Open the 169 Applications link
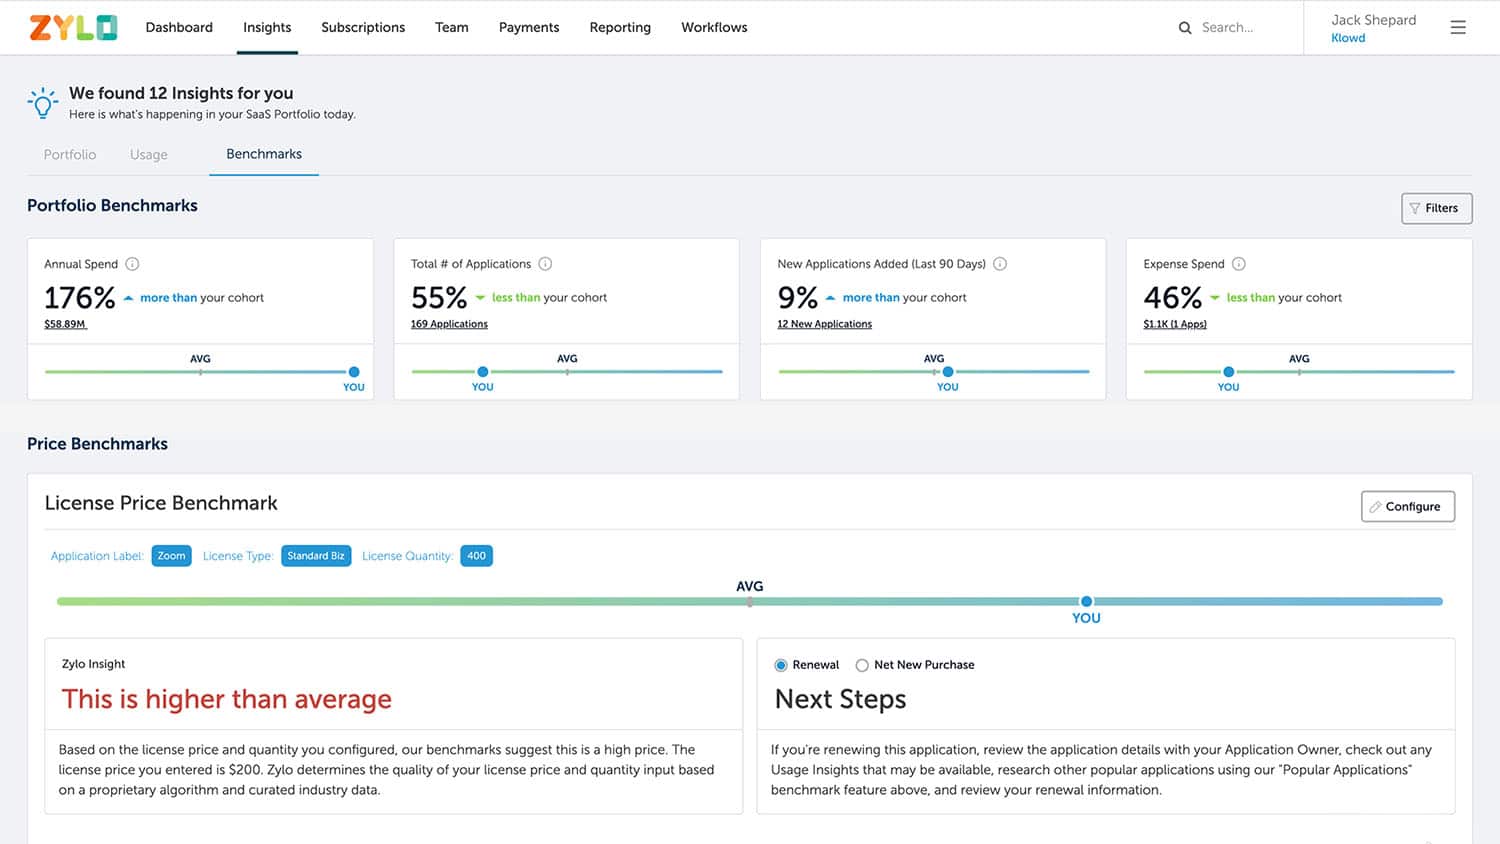 [449, 324]
